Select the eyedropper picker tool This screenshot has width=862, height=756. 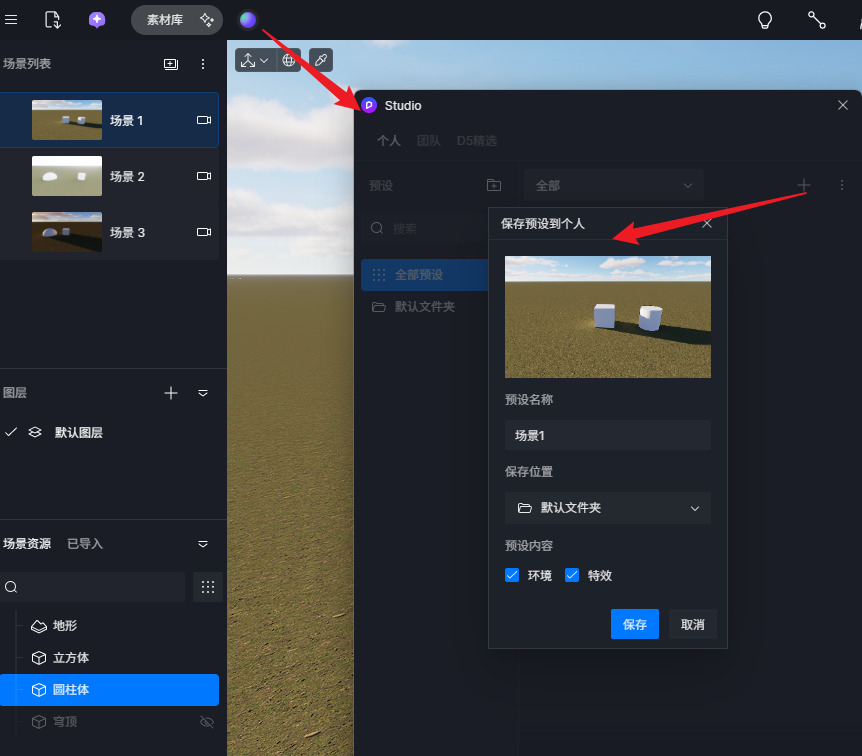pos(321,60)
